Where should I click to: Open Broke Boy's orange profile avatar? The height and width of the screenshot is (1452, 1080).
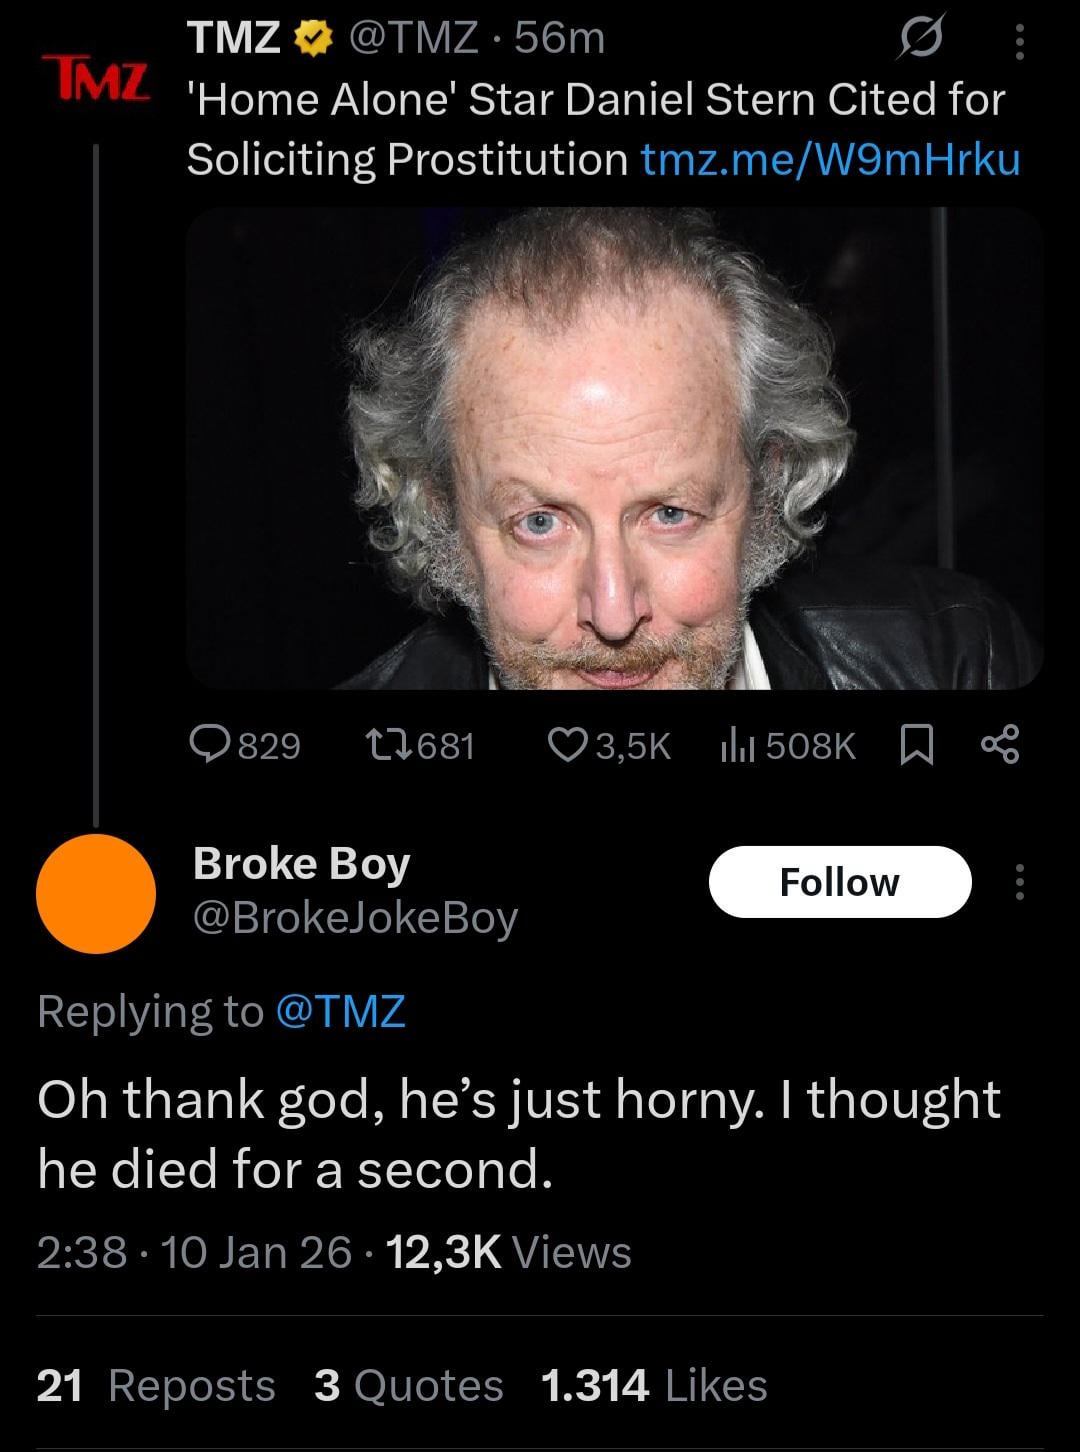pos(96,893)
